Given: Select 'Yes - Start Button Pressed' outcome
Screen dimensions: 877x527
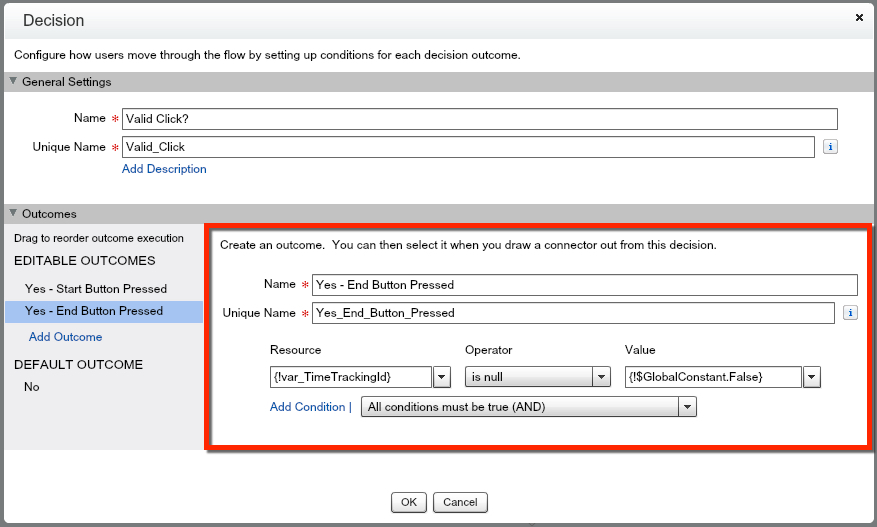Looking at the screenshot, I should tap(96, 289).
